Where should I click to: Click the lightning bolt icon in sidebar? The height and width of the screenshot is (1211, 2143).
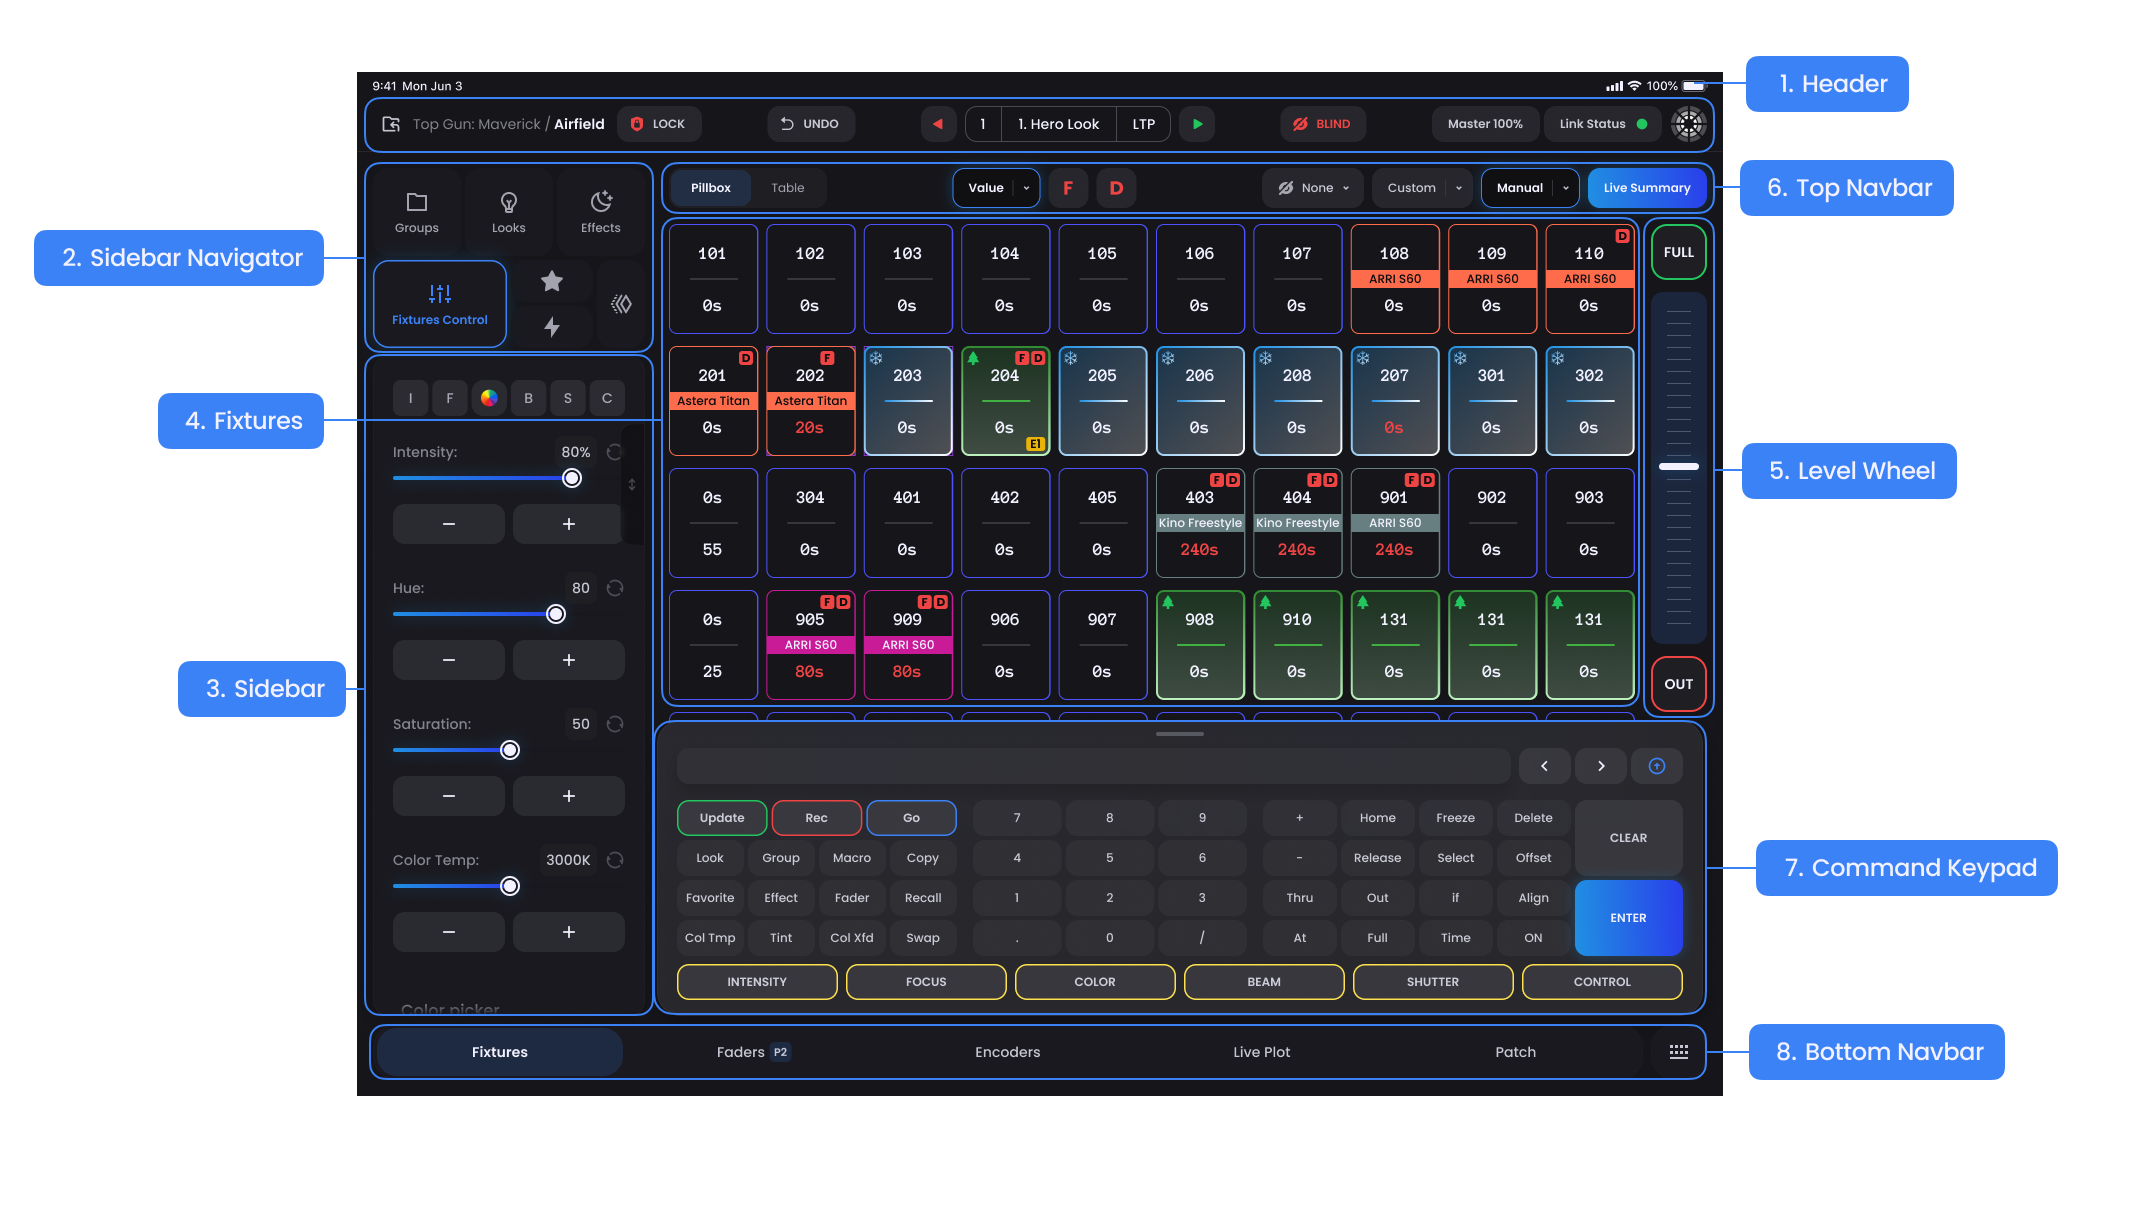point(551,326)
